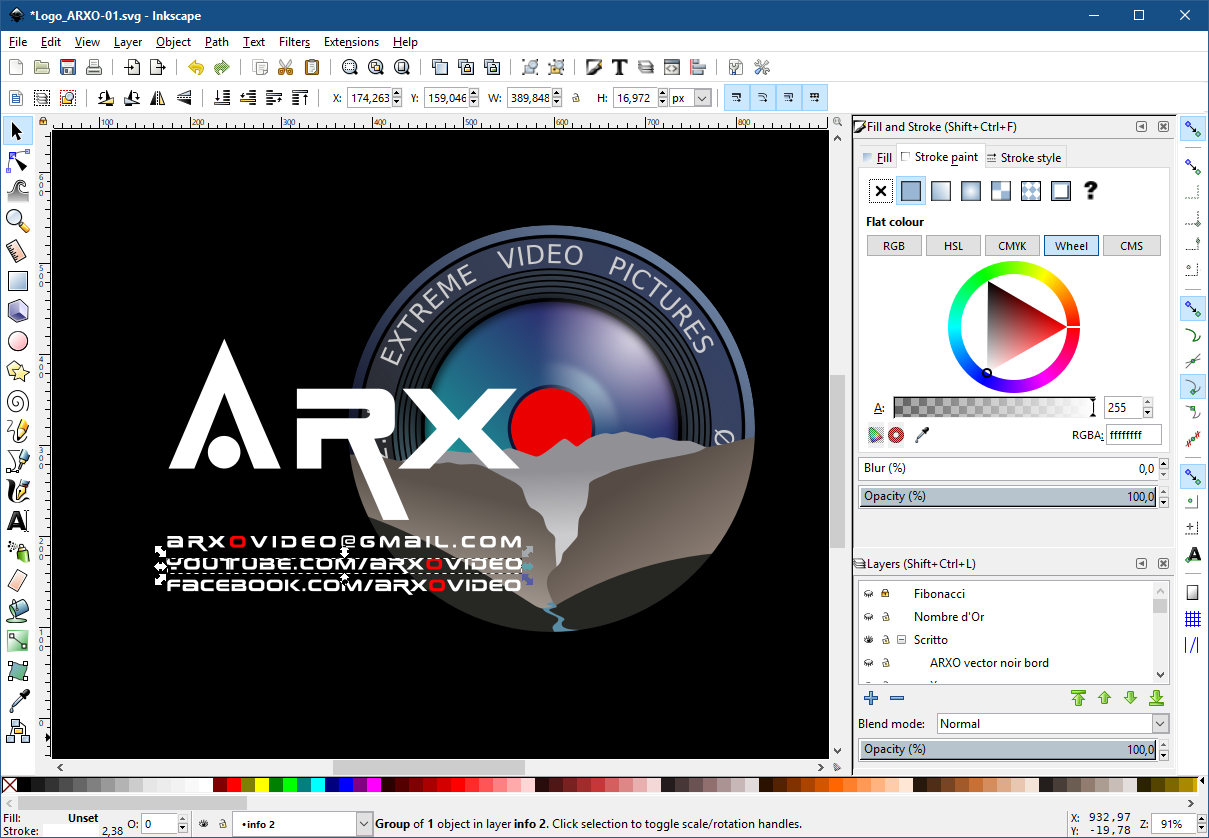Toggle width/height ratio lock
Viewport: 1209px width, 838px height.
click(x=575, y=98)
